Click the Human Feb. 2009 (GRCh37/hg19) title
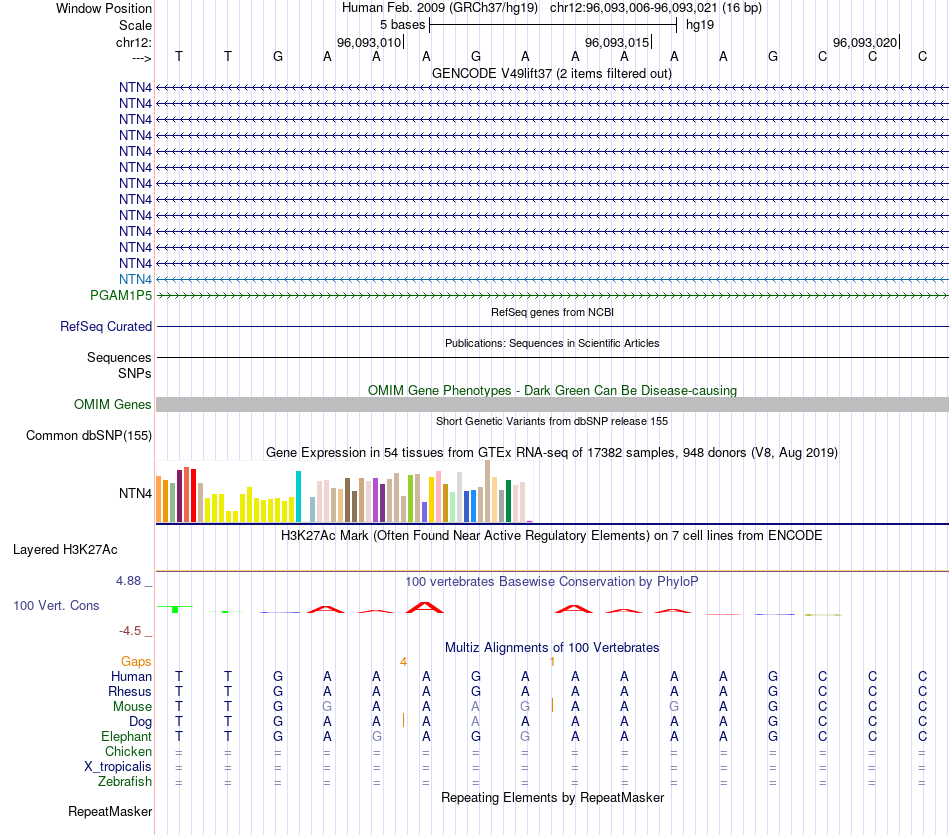This screenshot has height=835, width=950. click(440, 8)
